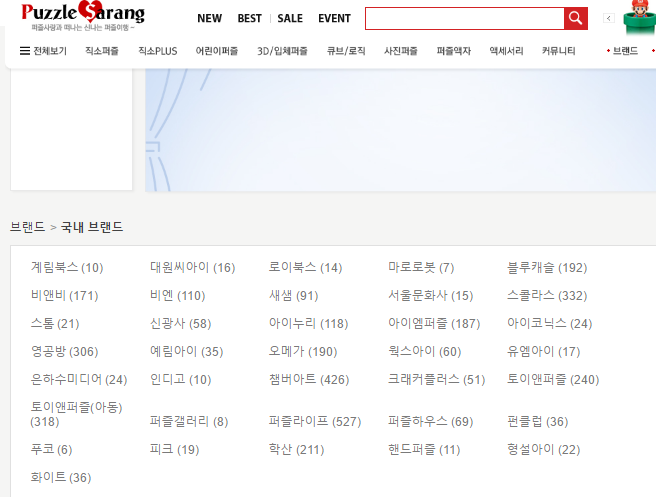The width and height of the screenshot is (656, 497).
Task: Open brand 푸코 (6)
Action: coord(51,449)
